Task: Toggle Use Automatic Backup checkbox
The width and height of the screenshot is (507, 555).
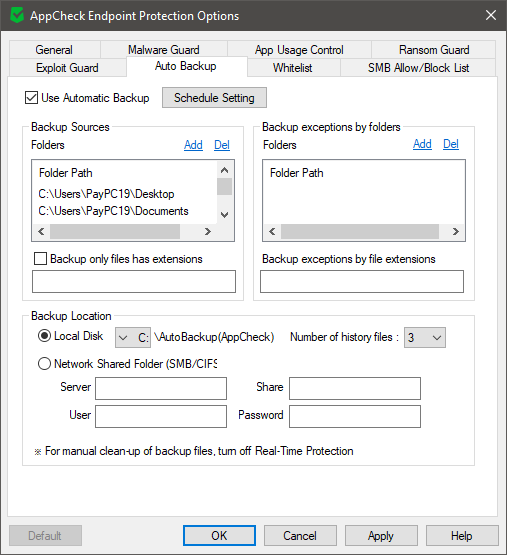Action: 32,98
